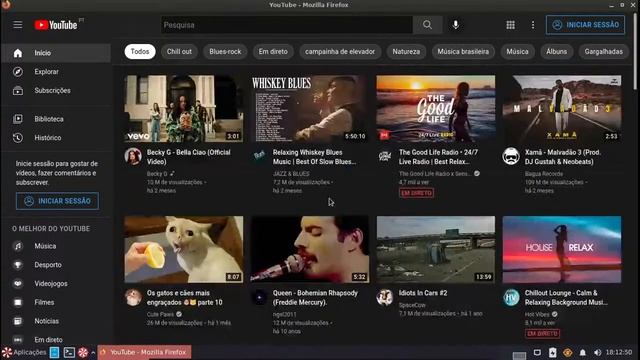Screen dimensions: 640x360
Task: Open Becky G Bella Ciao thumbnail
Action: click(x=184, y=109)
